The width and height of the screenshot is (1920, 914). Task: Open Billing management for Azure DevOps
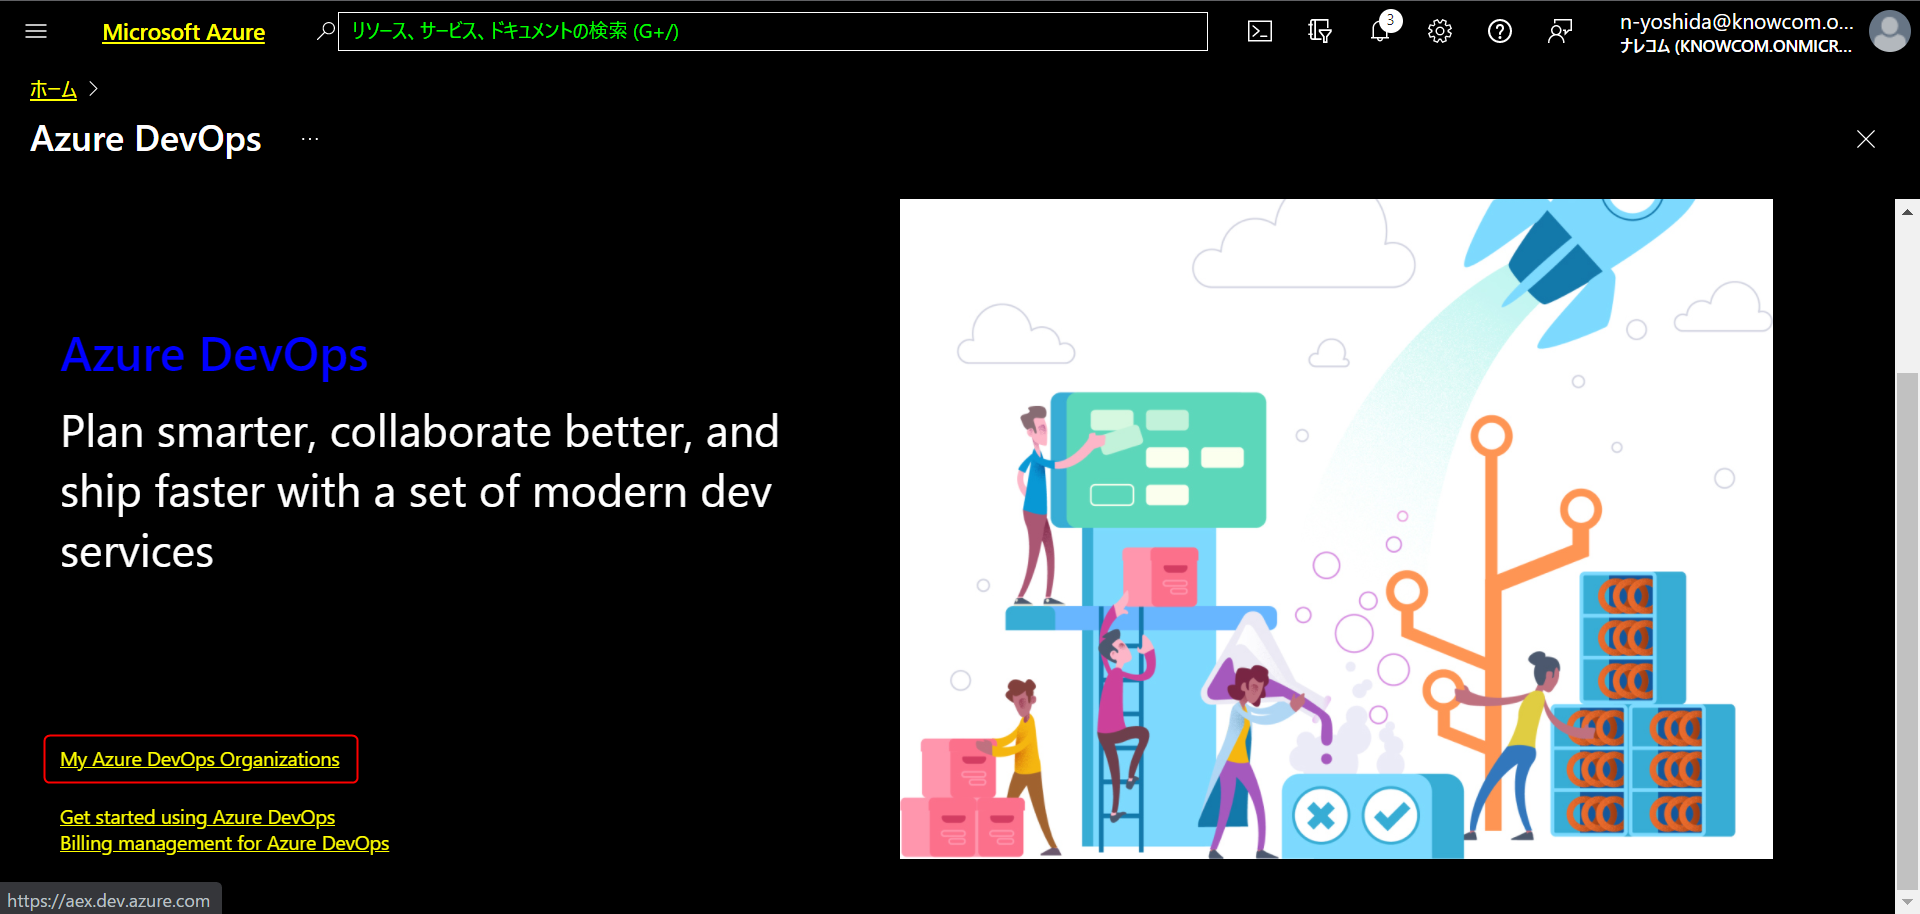point(225,843)
